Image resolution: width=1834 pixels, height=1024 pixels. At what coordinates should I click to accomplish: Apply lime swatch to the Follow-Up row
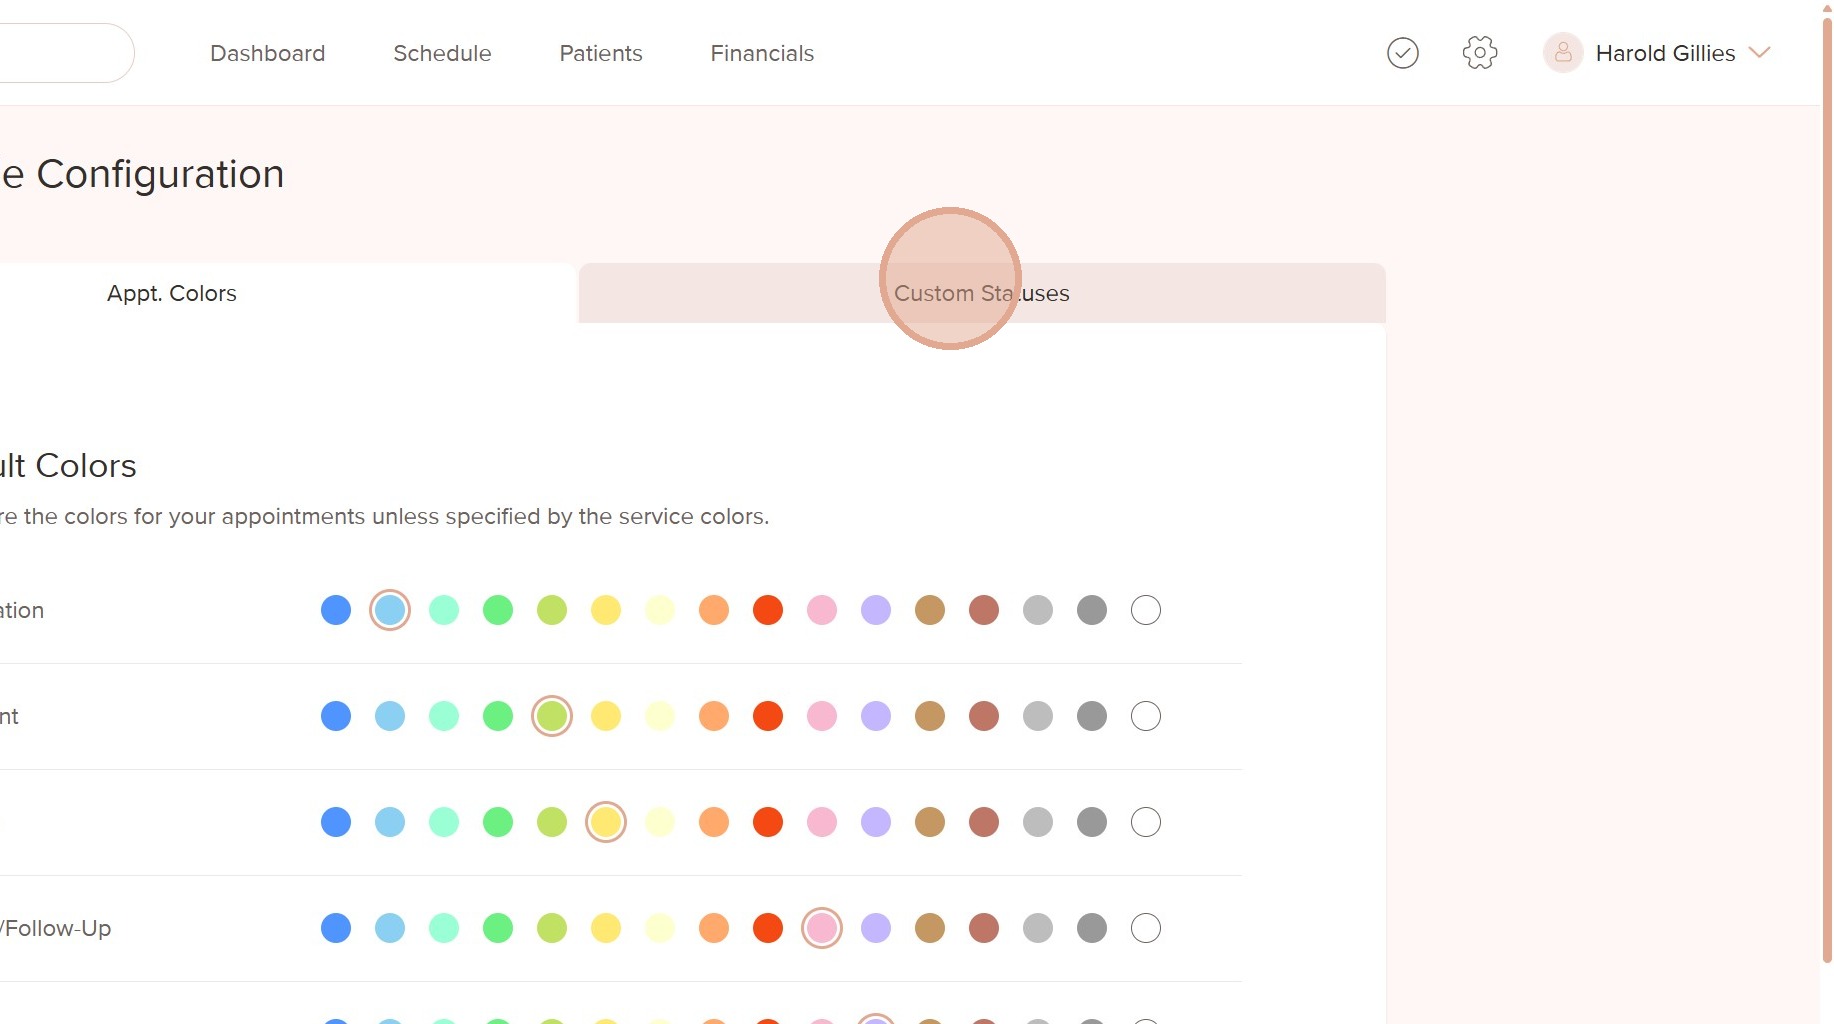coord(552,928)
